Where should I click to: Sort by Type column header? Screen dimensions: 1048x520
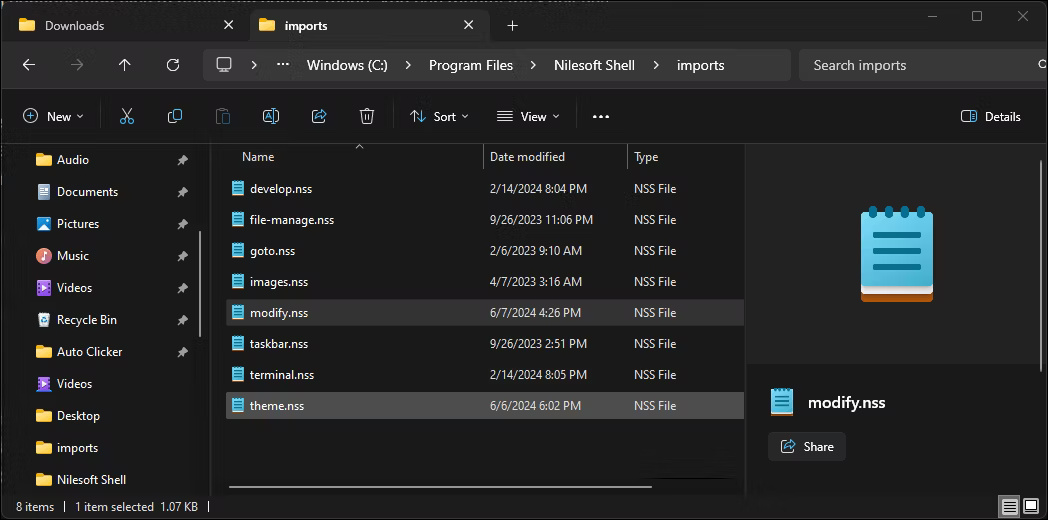click(x=646, y=157)
